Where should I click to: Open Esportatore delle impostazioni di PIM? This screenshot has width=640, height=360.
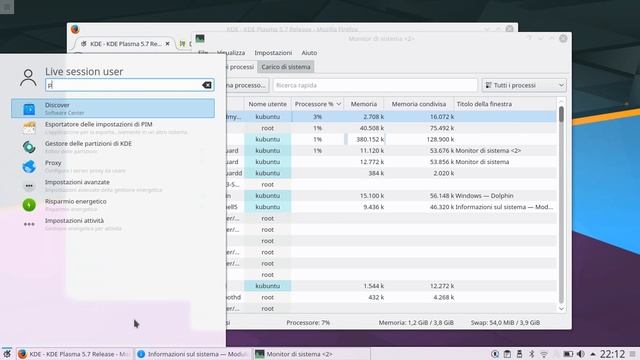click(x=113, y=128)
